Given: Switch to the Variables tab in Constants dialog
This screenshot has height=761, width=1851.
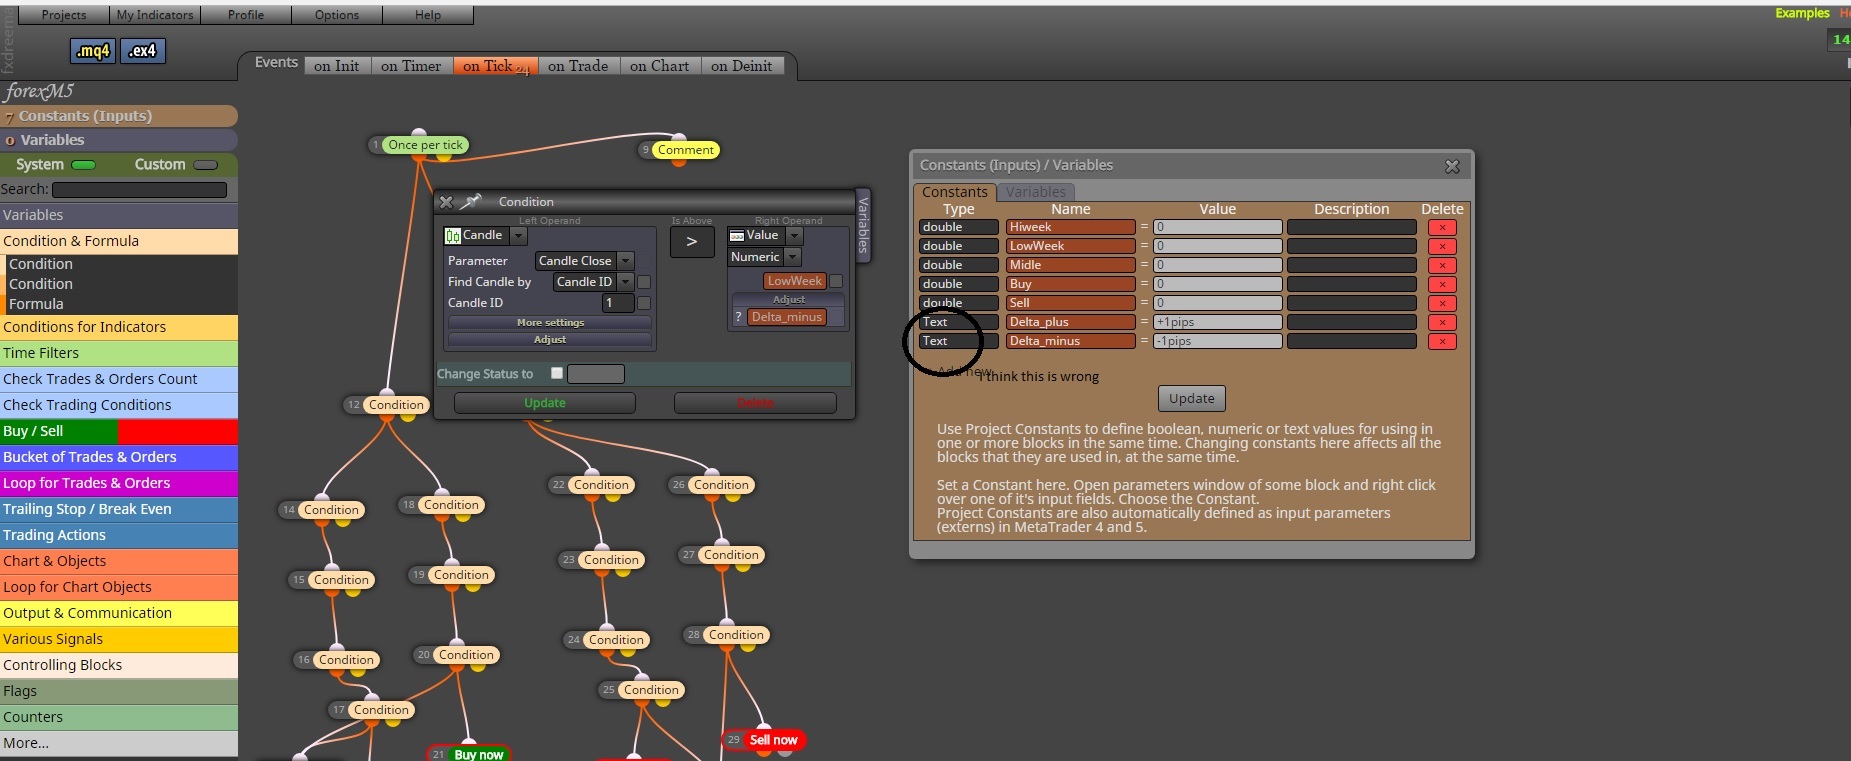Looking at the screenshot, I should (1036, 192).
